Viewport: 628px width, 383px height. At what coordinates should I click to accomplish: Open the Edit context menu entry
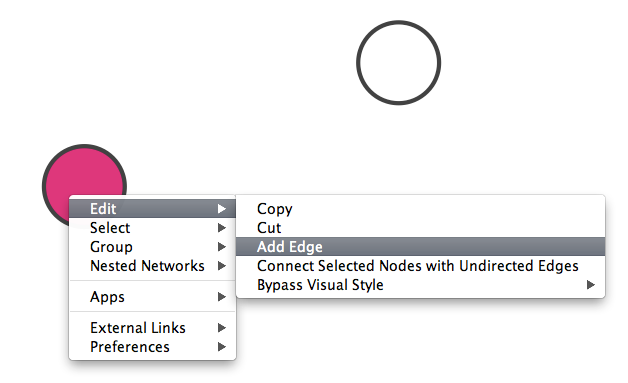(152, 208)
